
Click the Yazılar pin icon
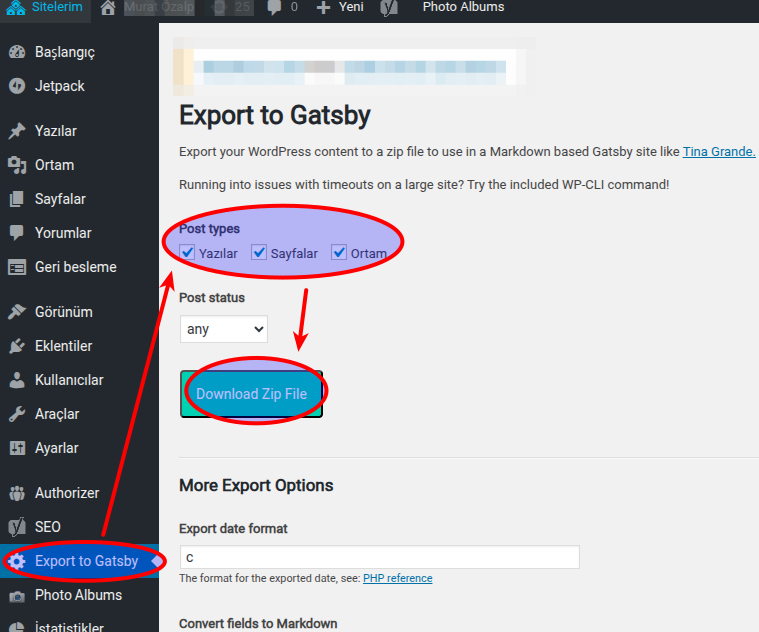click(x=17, y=131)
